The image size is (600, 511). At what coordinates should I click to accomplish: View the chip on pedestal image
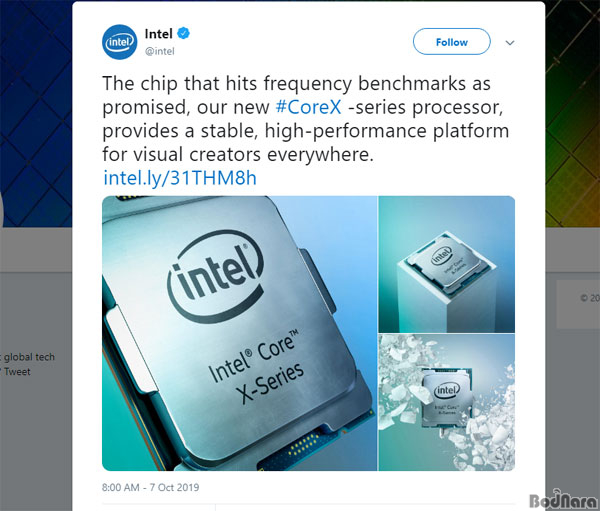pyautogui.click(x=447, y=264)
